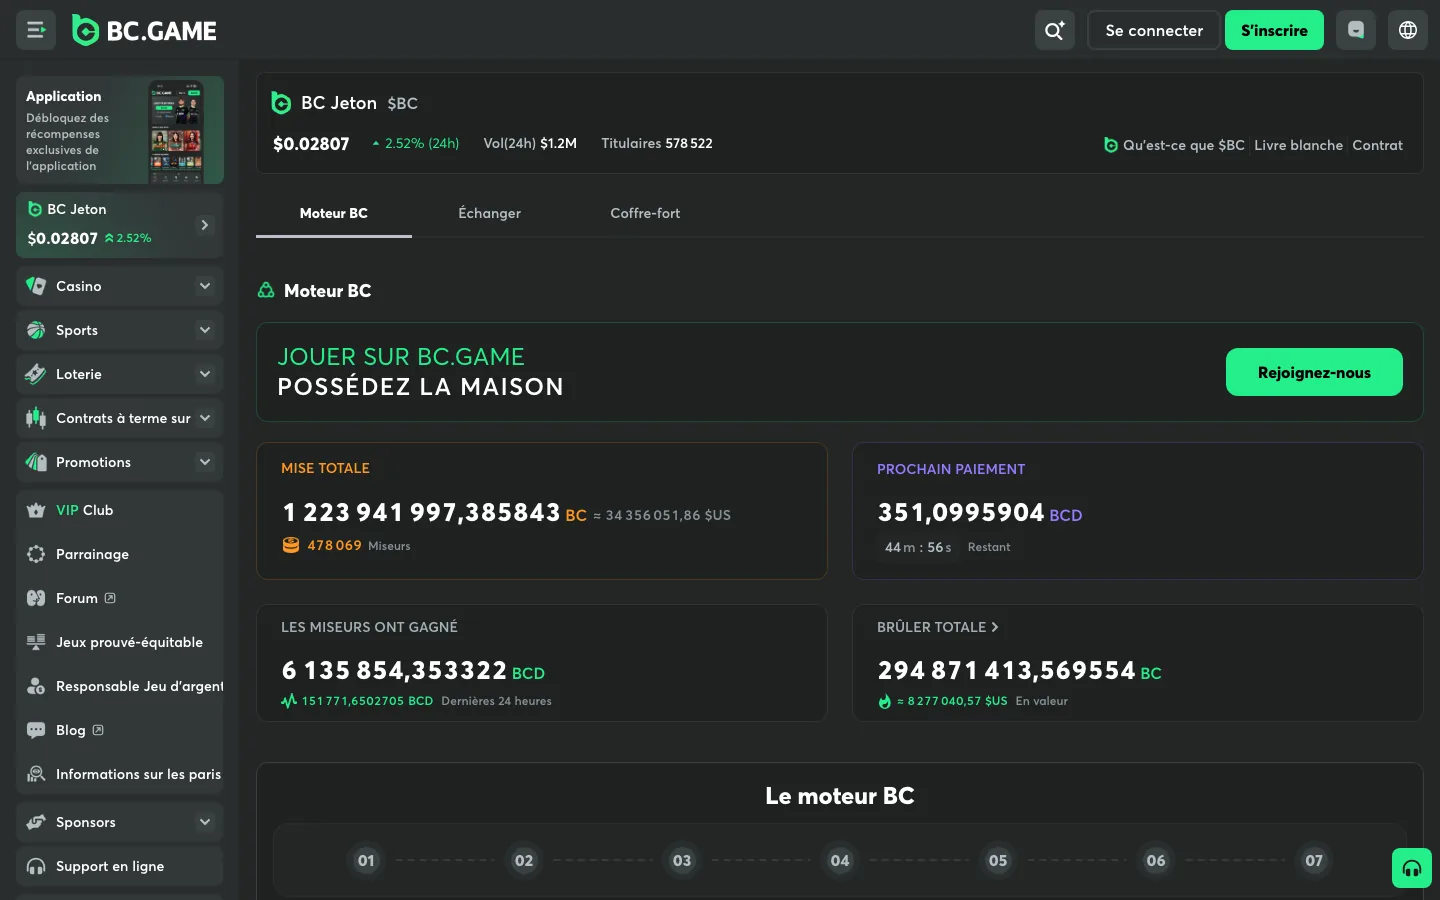Open the Qu'est-ce que $BC link

pyautogui.click(x=1174, y=145)
